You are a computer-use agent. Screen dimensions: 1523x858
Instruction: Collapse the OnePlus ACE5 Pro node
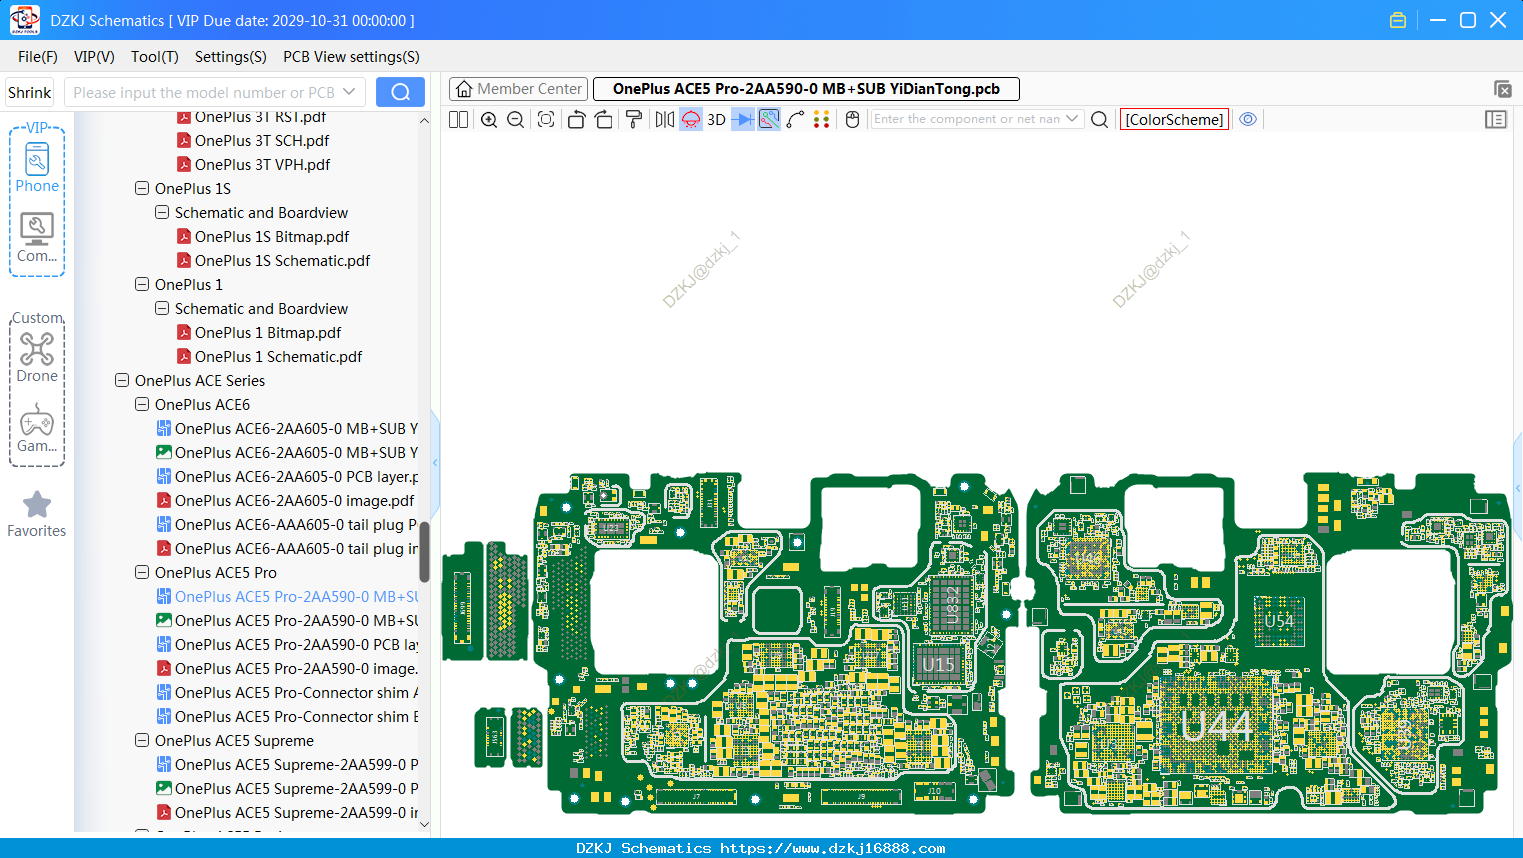coord(142,572)
